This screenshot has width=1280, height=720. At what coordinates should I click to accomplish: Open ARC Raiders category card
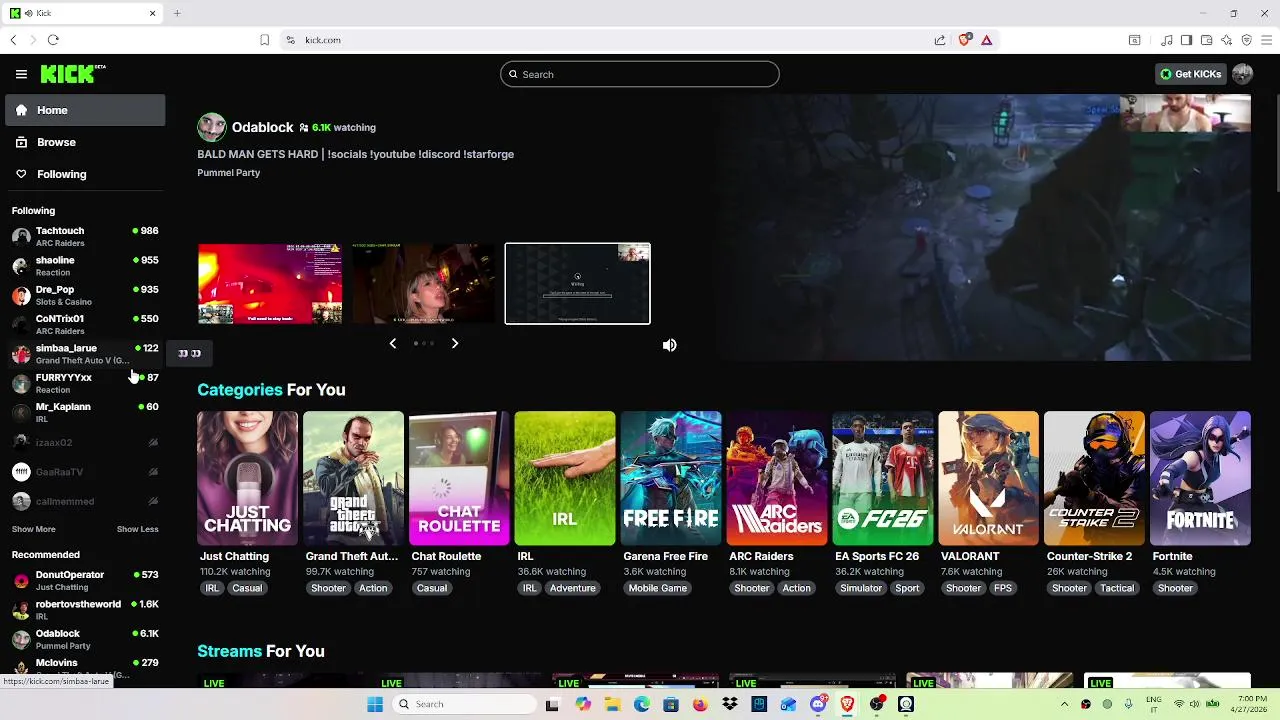[777, 478]
